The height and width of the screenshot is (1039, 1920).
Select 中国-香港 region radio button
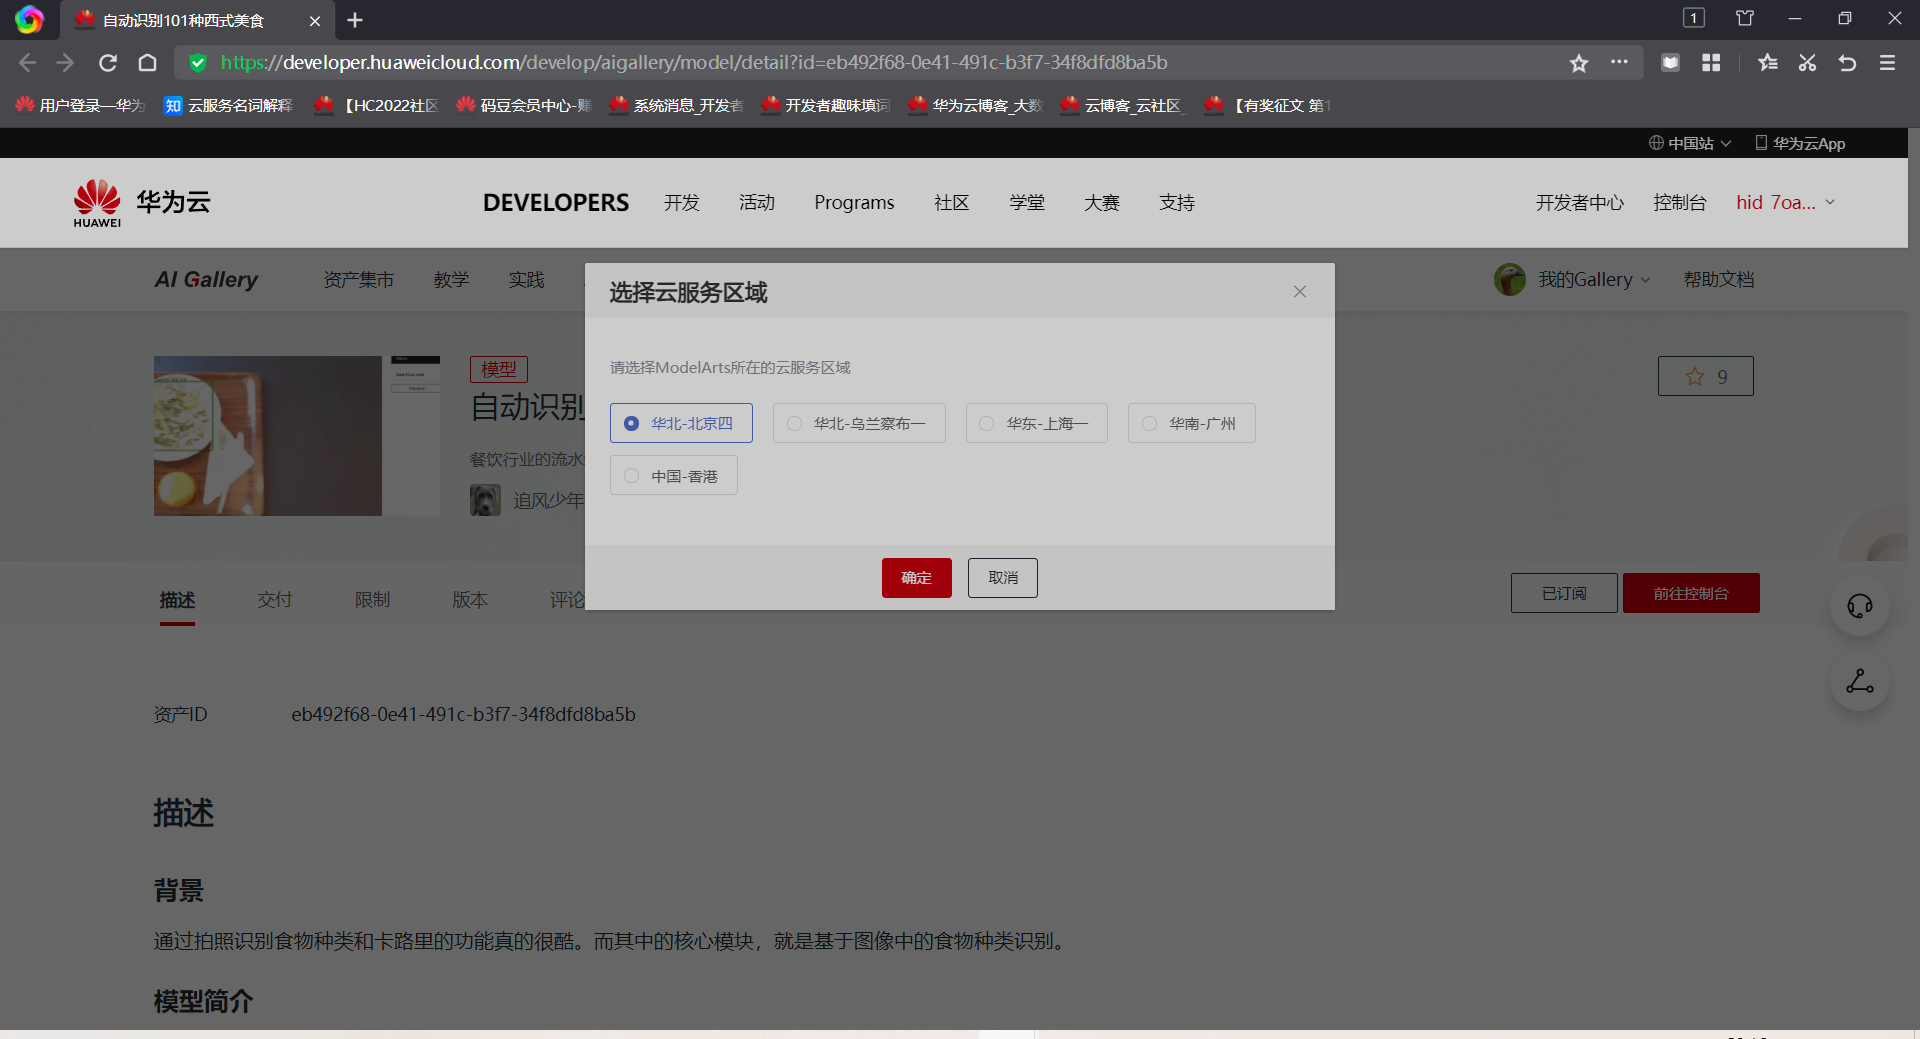(673, 475)
